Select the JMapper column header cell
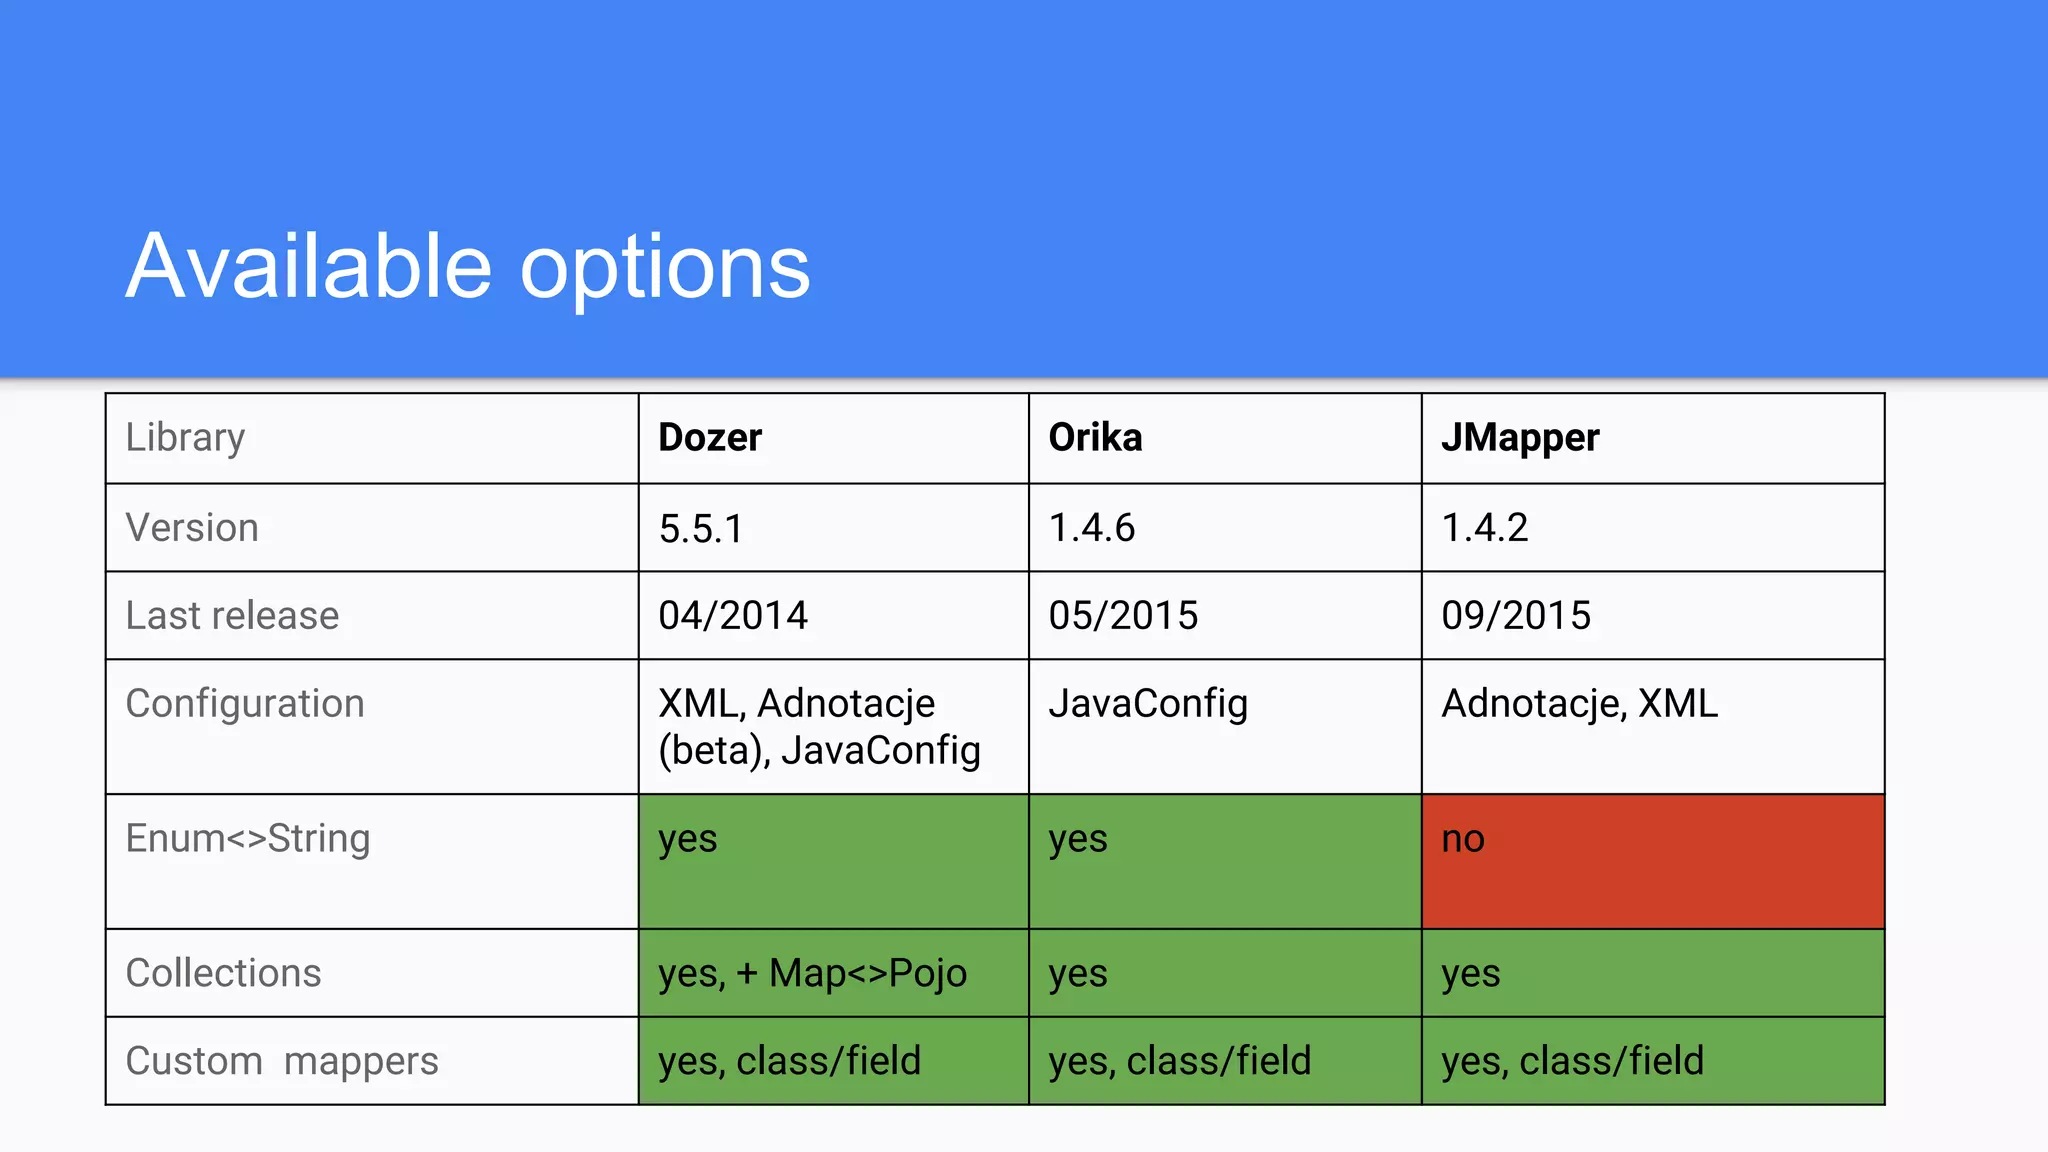The image size is (2048, 1152). pos(1653,438)
